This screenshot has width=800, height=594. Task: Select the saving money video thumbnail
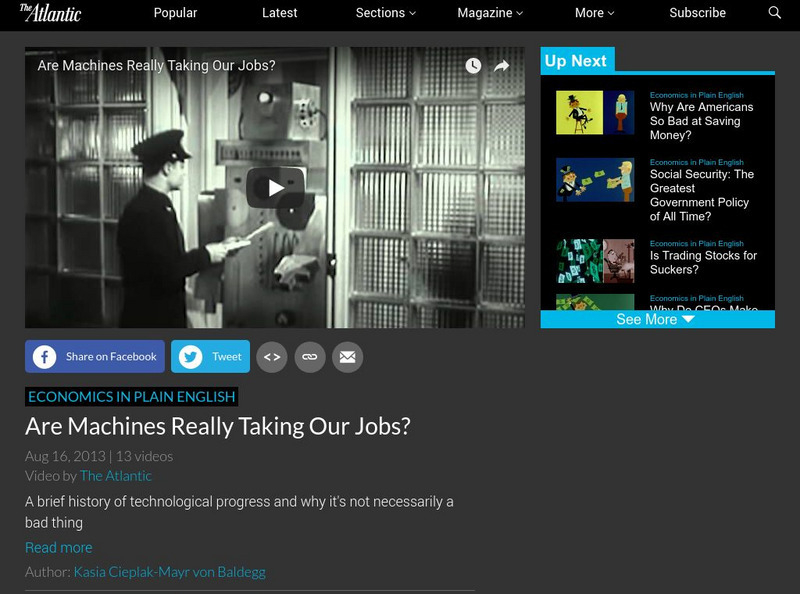tap(595, 113)
